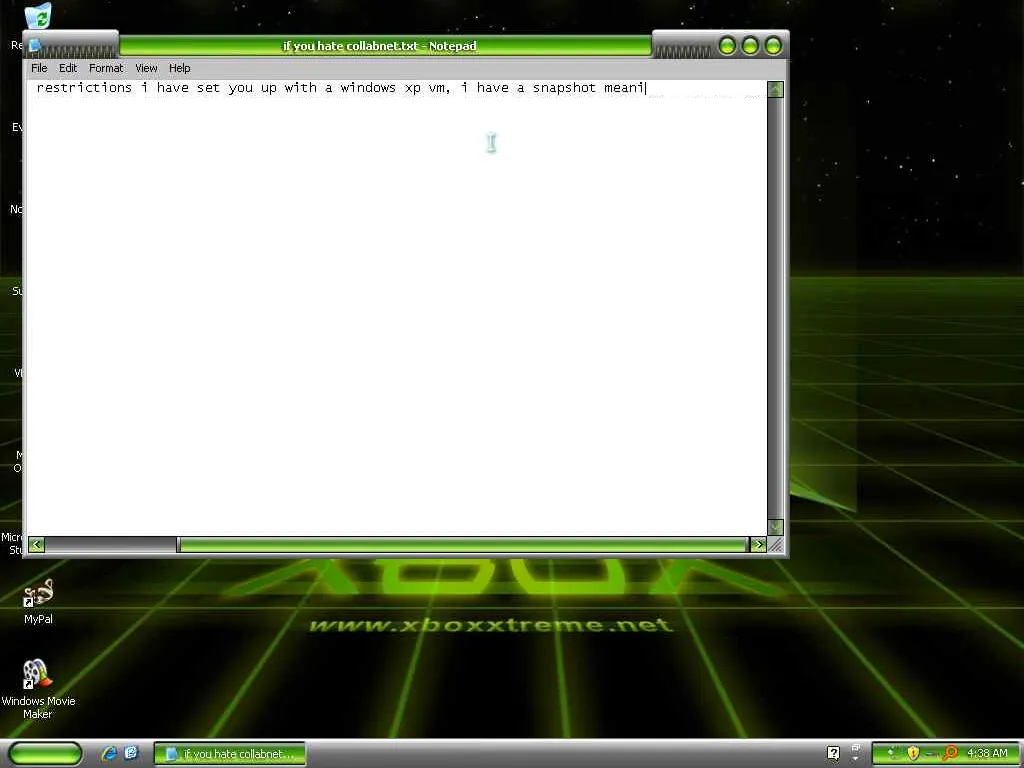Click the window resize grip corner
The width and height of the screenshot is (1024, 768).
tap(776, 545)
